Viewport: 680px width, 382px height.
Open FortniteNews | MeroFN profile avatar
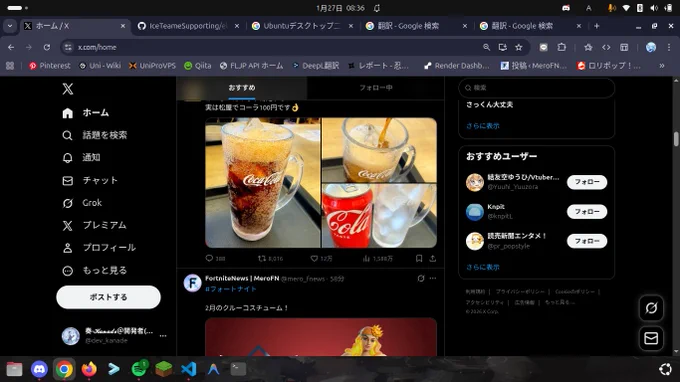(193, 283)
